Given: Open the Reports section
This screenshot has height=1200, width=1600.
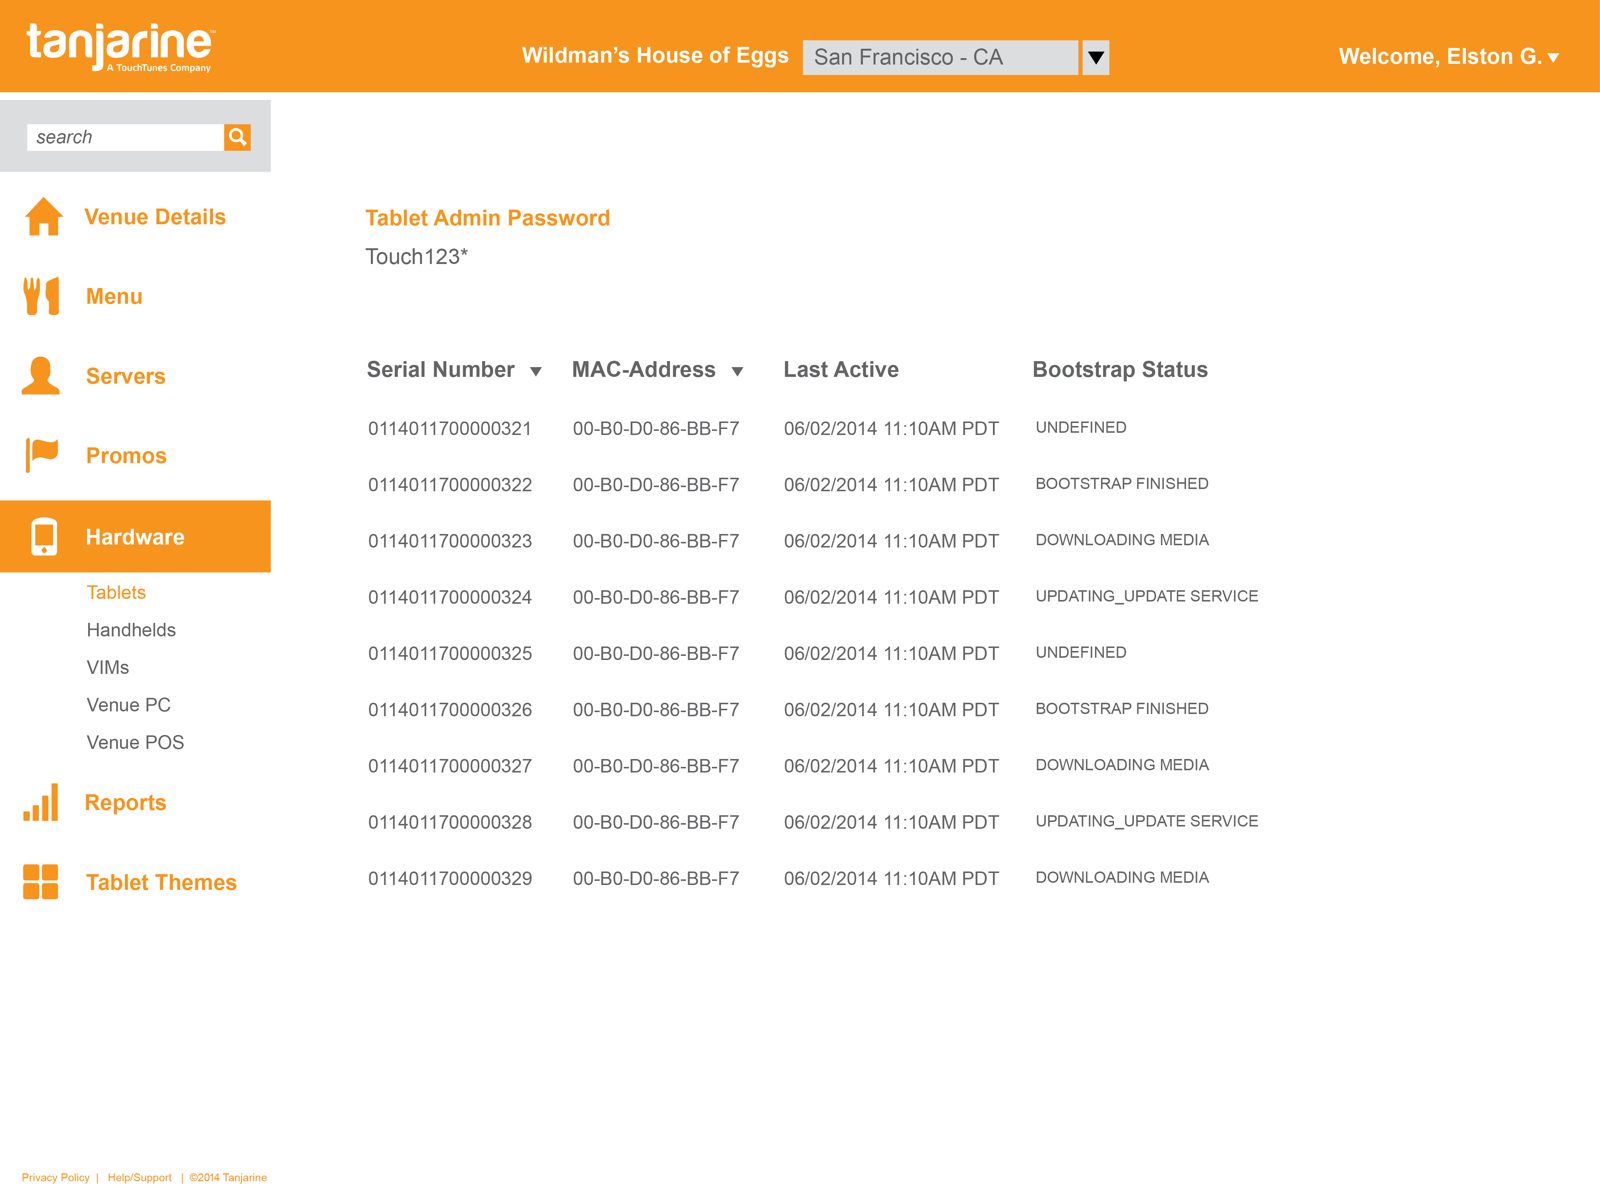Looking at the screenshot, I should [x=125, y=803].
